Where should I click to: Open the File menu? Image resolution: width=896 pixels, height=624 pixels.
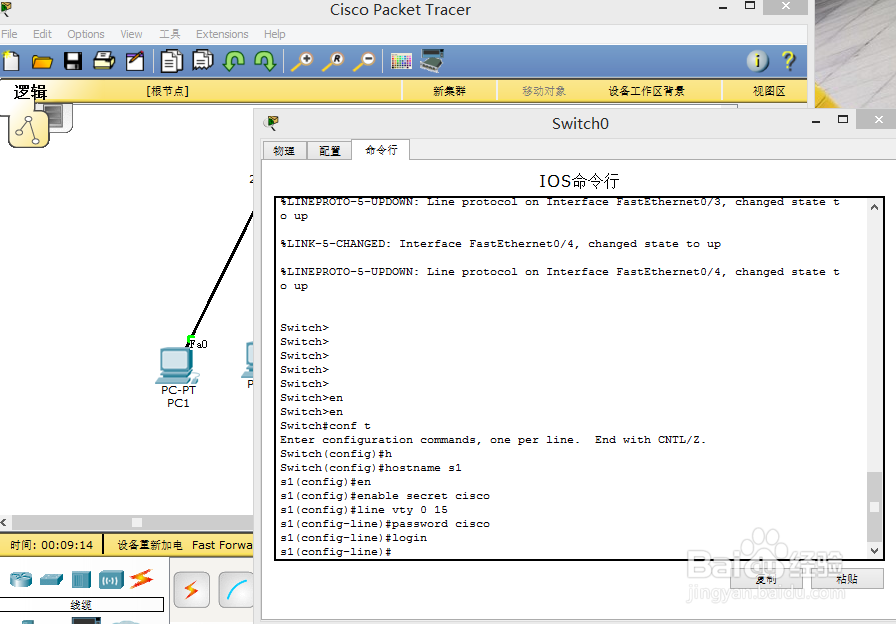coord(9,34)
